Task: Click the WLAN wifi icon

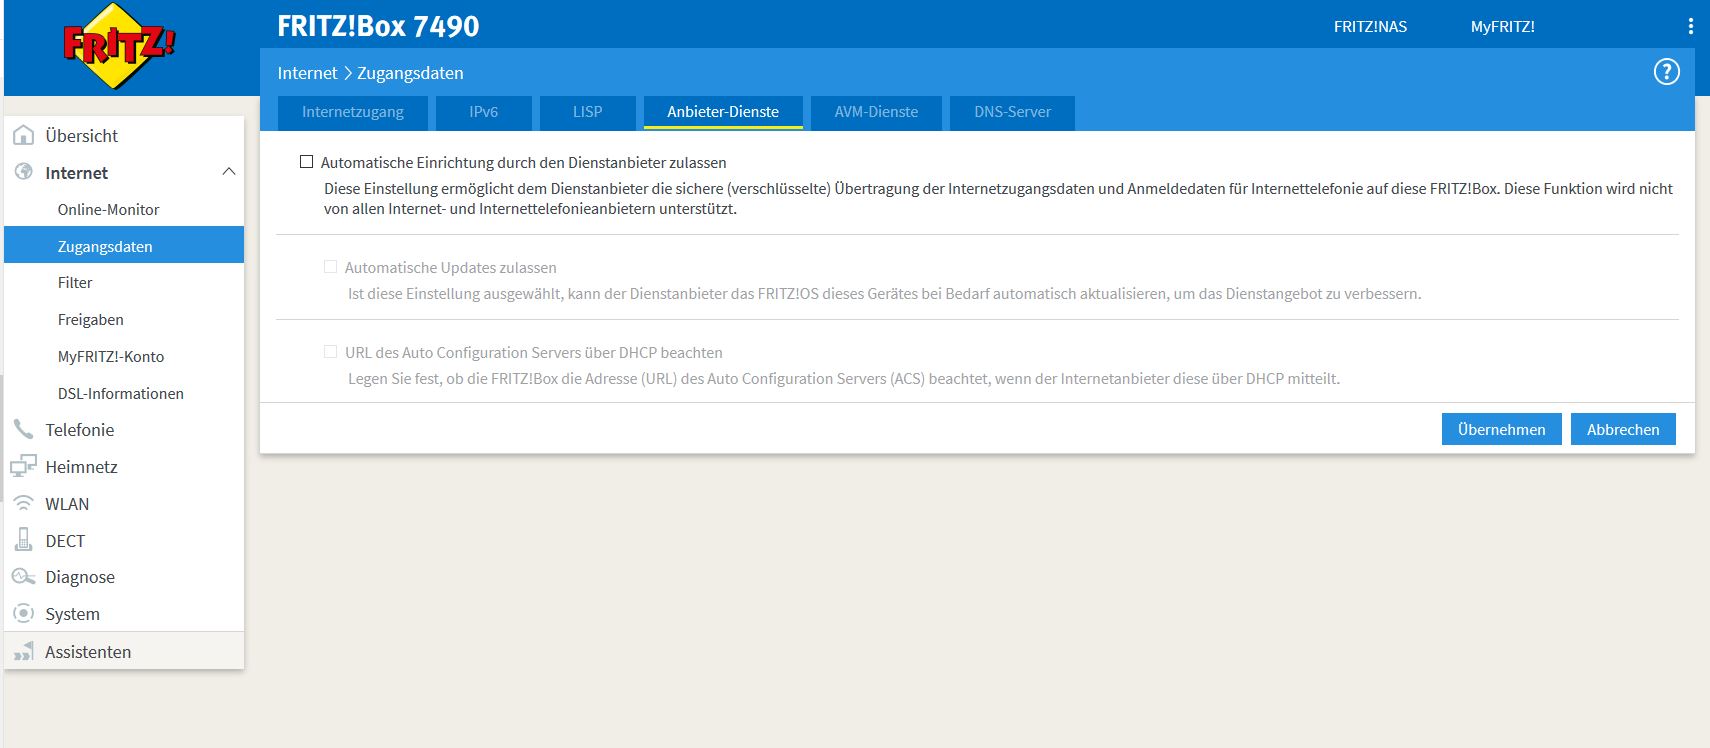Action: click(23, 504)
